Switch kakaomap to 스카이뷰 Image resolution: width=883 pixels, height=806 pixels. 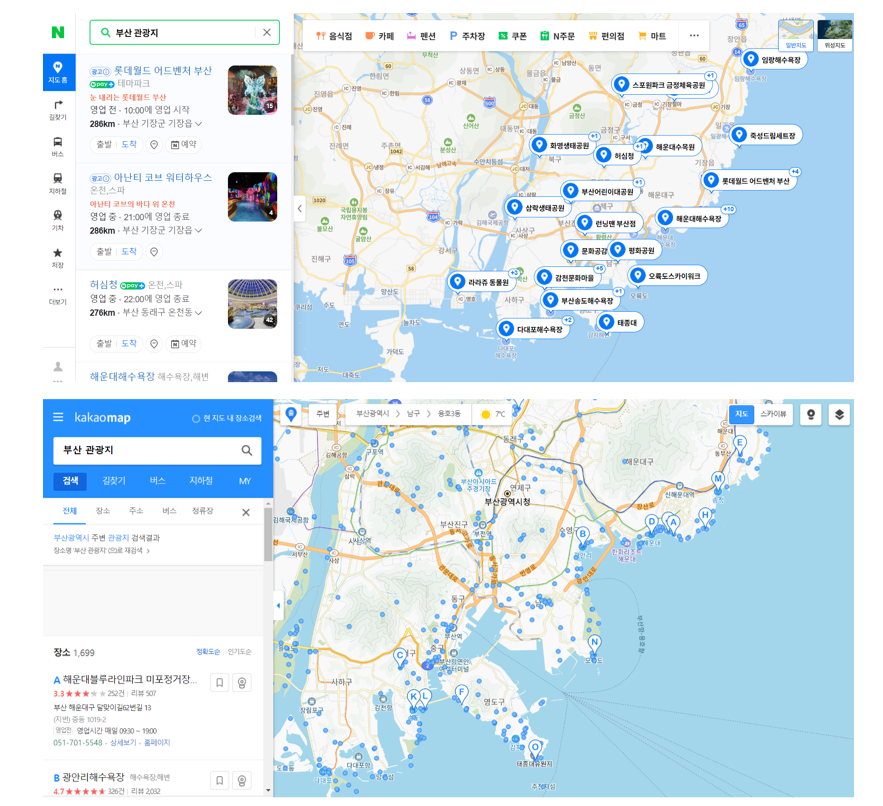(773, 414)
